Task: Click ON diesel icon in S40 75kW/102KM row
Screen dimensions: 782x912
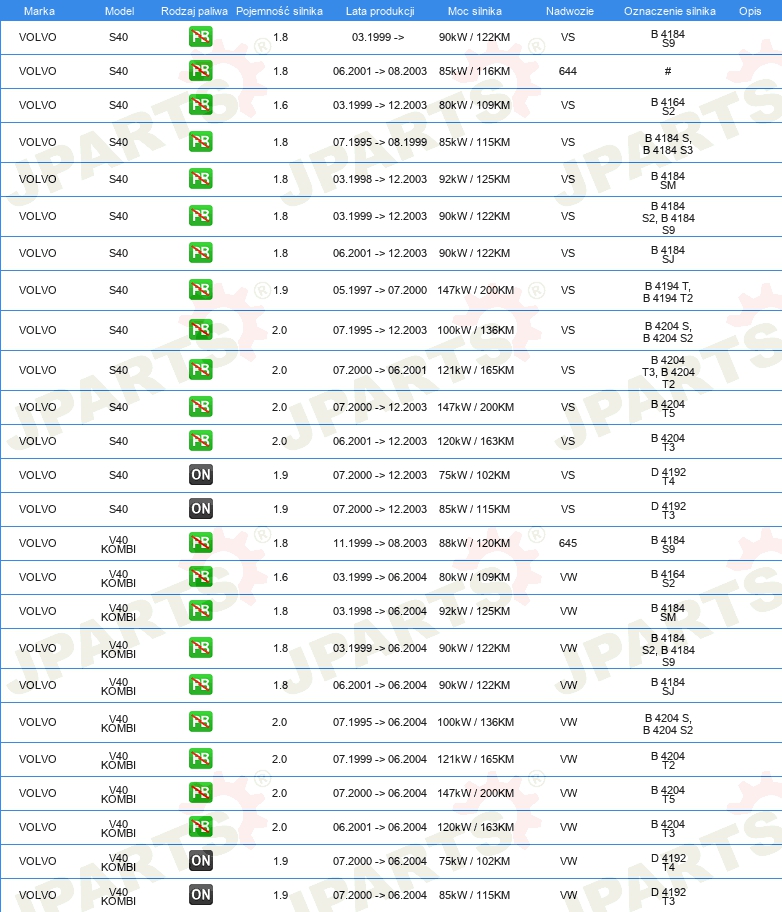Action: click(x=201, y=475)
